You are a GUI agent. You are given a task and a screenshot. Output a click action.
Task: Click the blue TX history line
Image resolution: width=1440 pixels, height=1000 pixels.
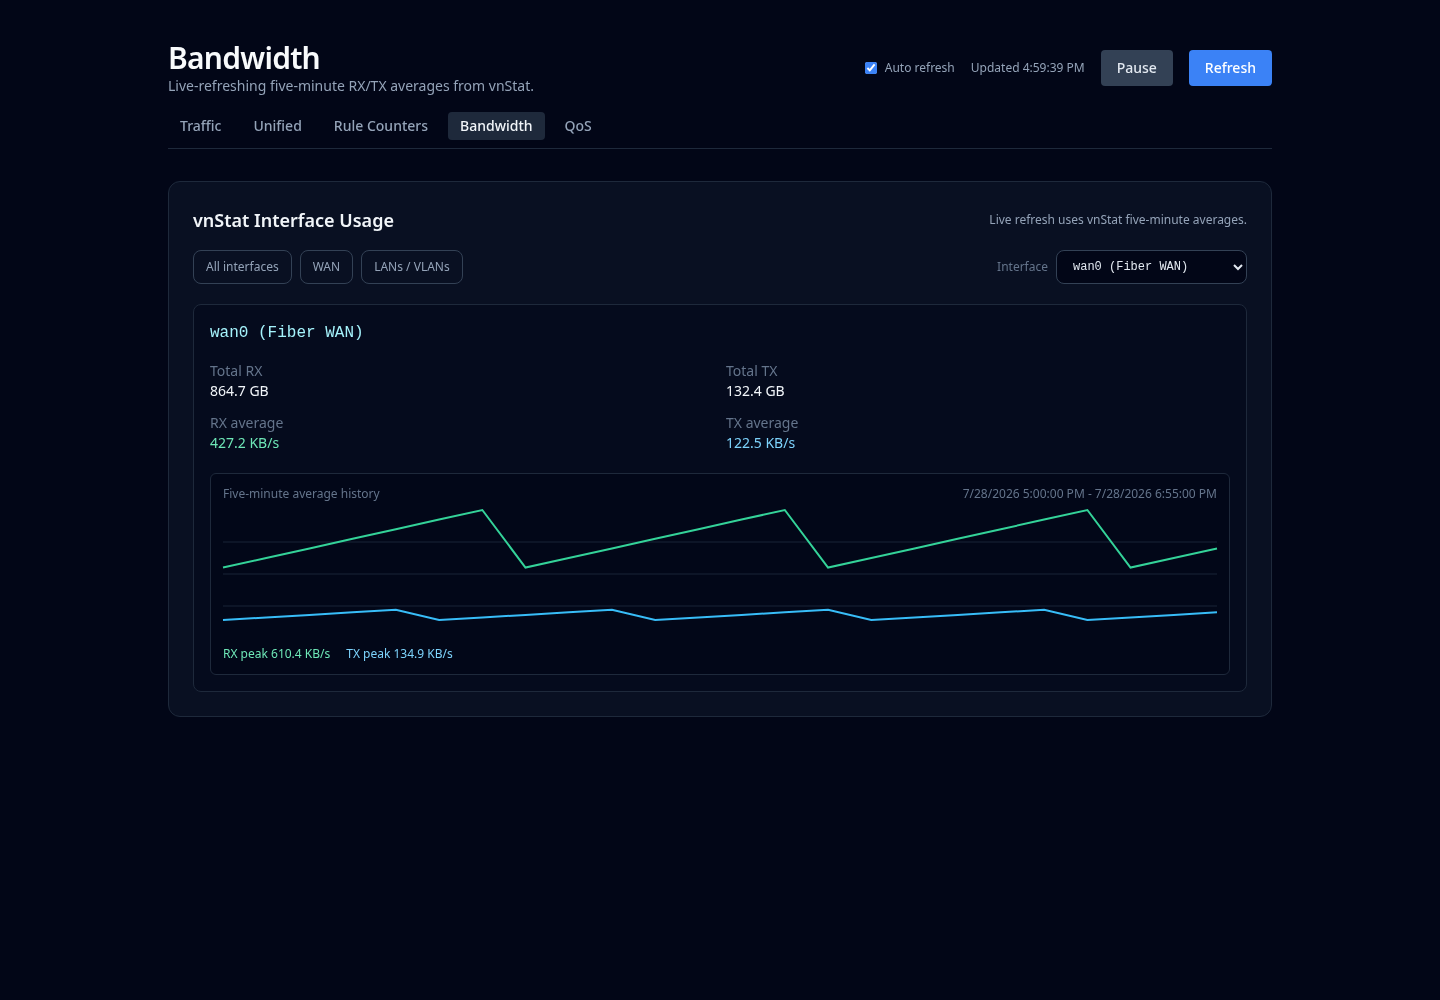(x=720, y=615)
